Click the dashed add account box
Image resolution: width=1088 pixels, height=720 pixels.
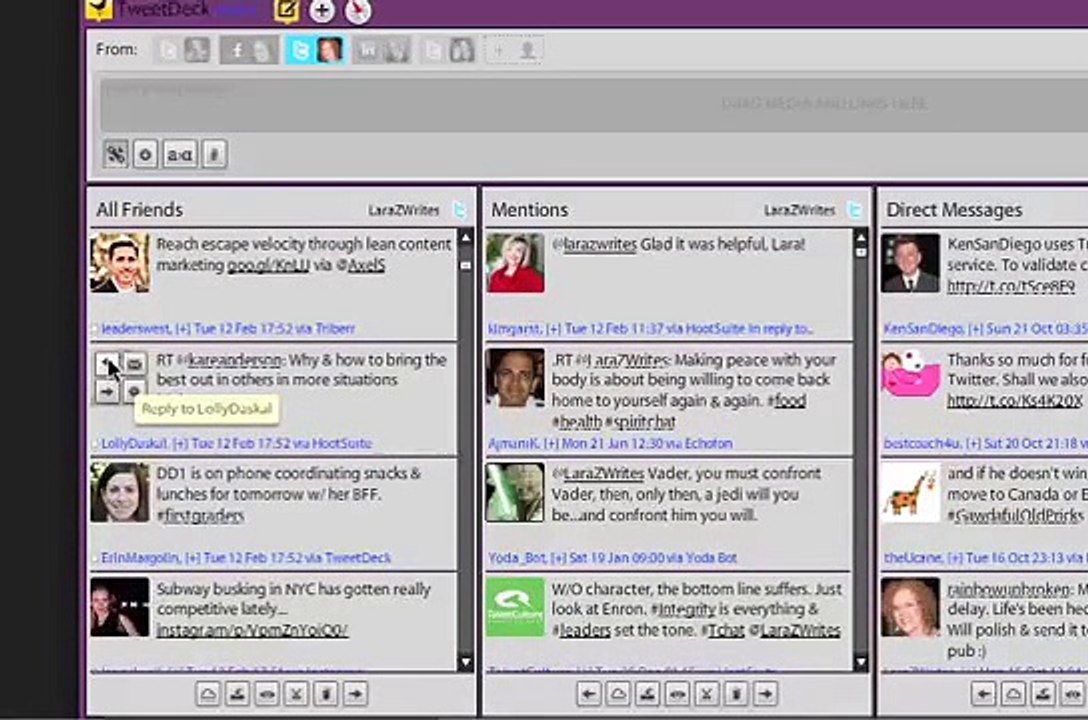coord(514,50)
